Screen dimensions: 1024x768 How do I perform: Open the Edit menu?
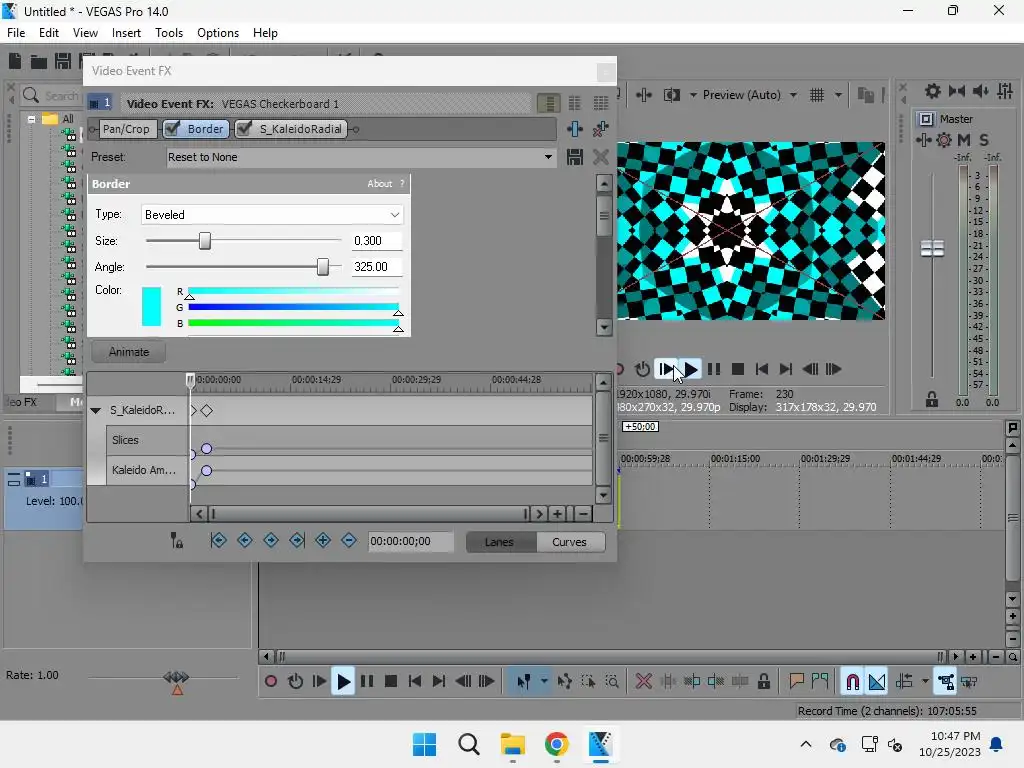point(49,33)
